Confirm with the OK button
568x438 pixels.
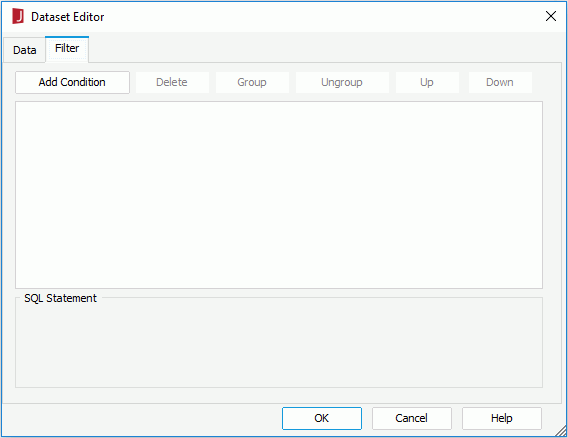pyautogui.click(x=322, y=418)
